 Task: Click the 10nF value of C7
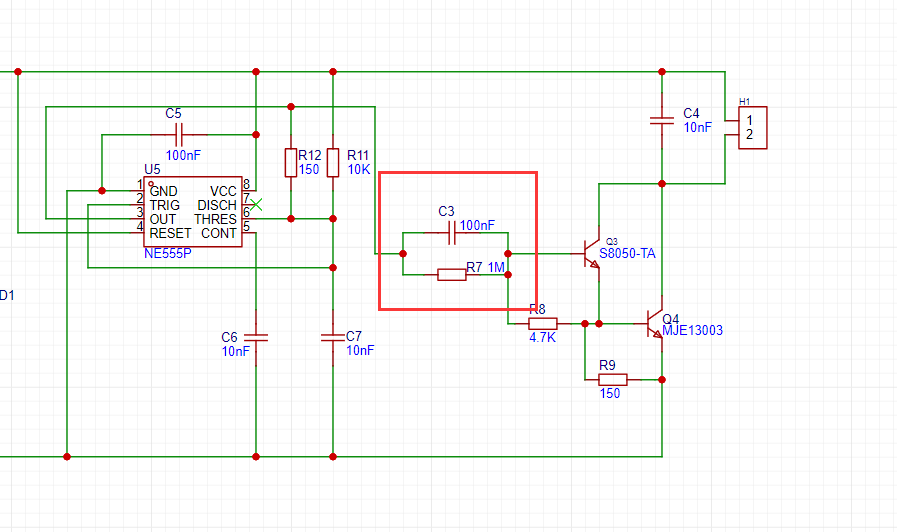coord(360,350)
